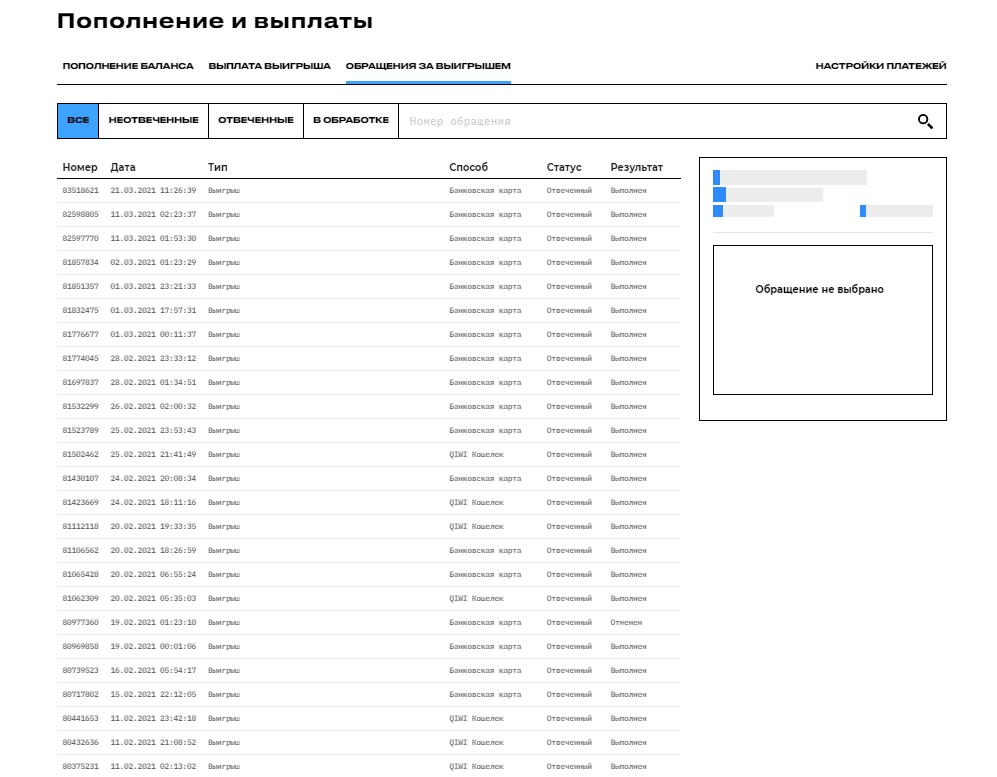Click the Результат column header
The image size is (997, 777).
pos(636,167)
